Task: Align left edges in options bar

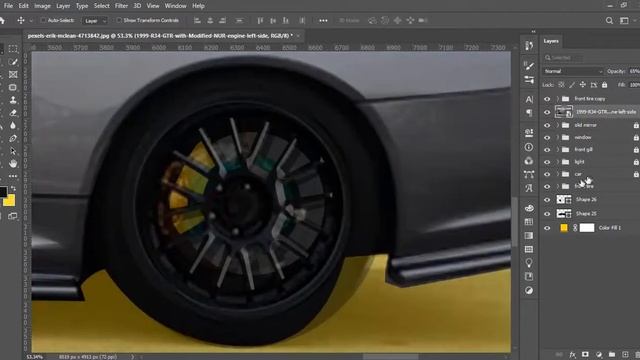Action: 197,20
